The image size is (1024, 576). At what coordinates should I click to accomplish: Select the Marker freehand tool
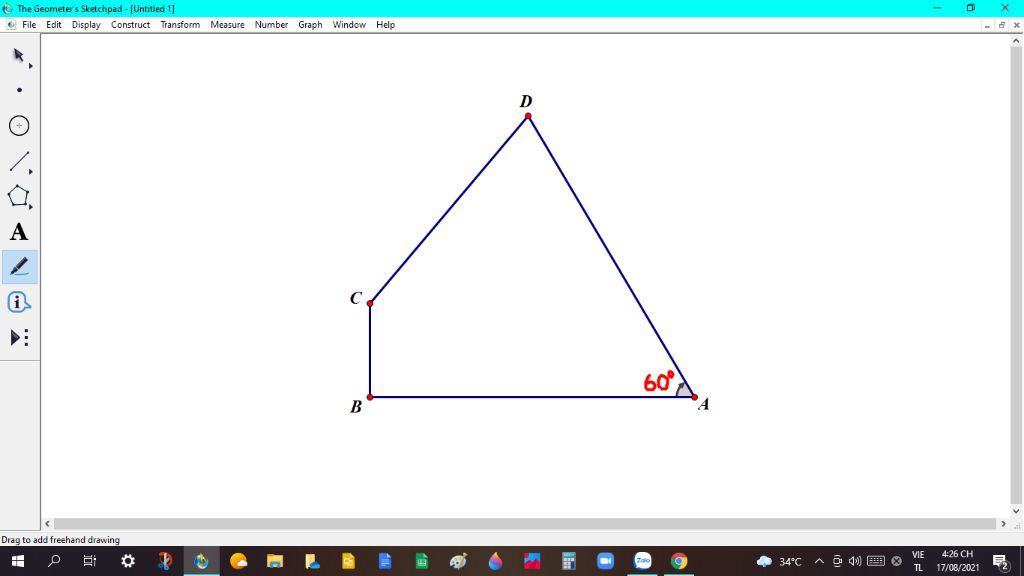[x=18, y=267]
